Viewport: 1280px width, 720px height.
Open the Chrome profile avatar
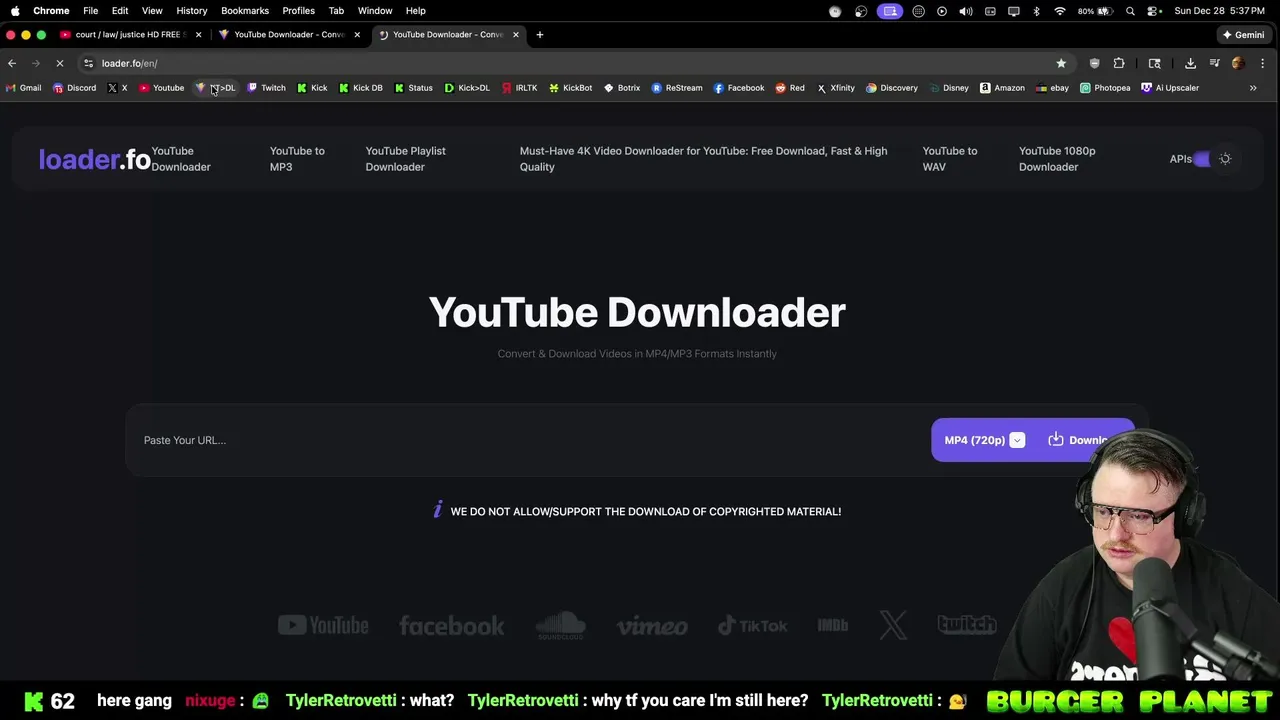(1238, 63)
